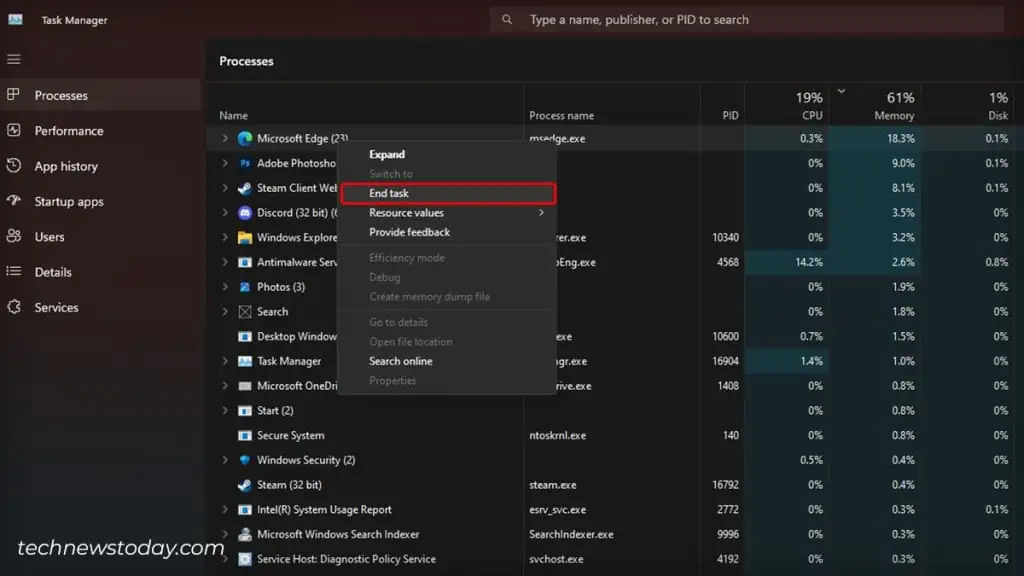Select the Details sidebar icon

(13, 271)
